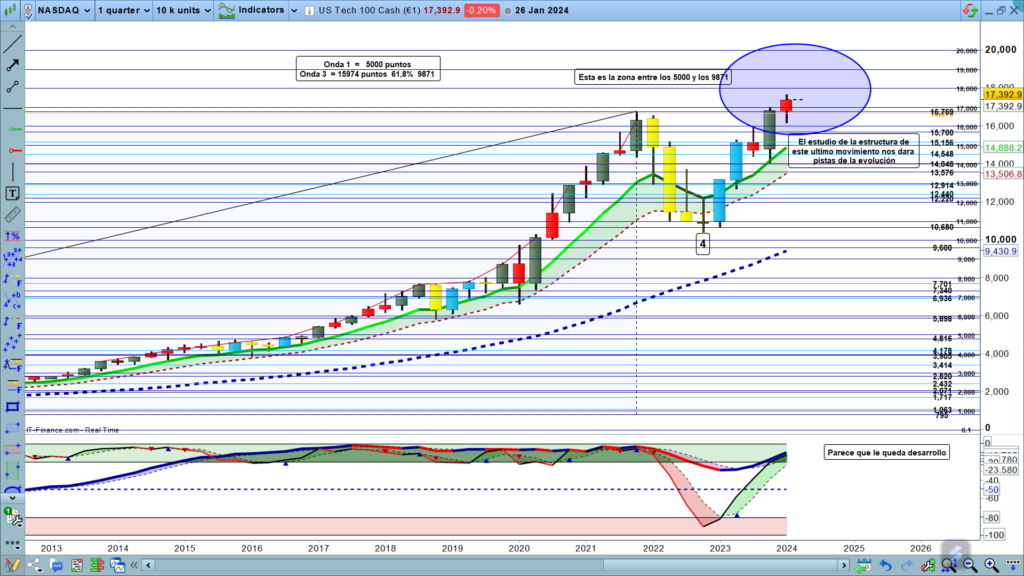Select the Text annotation tool
The height and width of the screenshot is (576, 1024).
[12, 193]
